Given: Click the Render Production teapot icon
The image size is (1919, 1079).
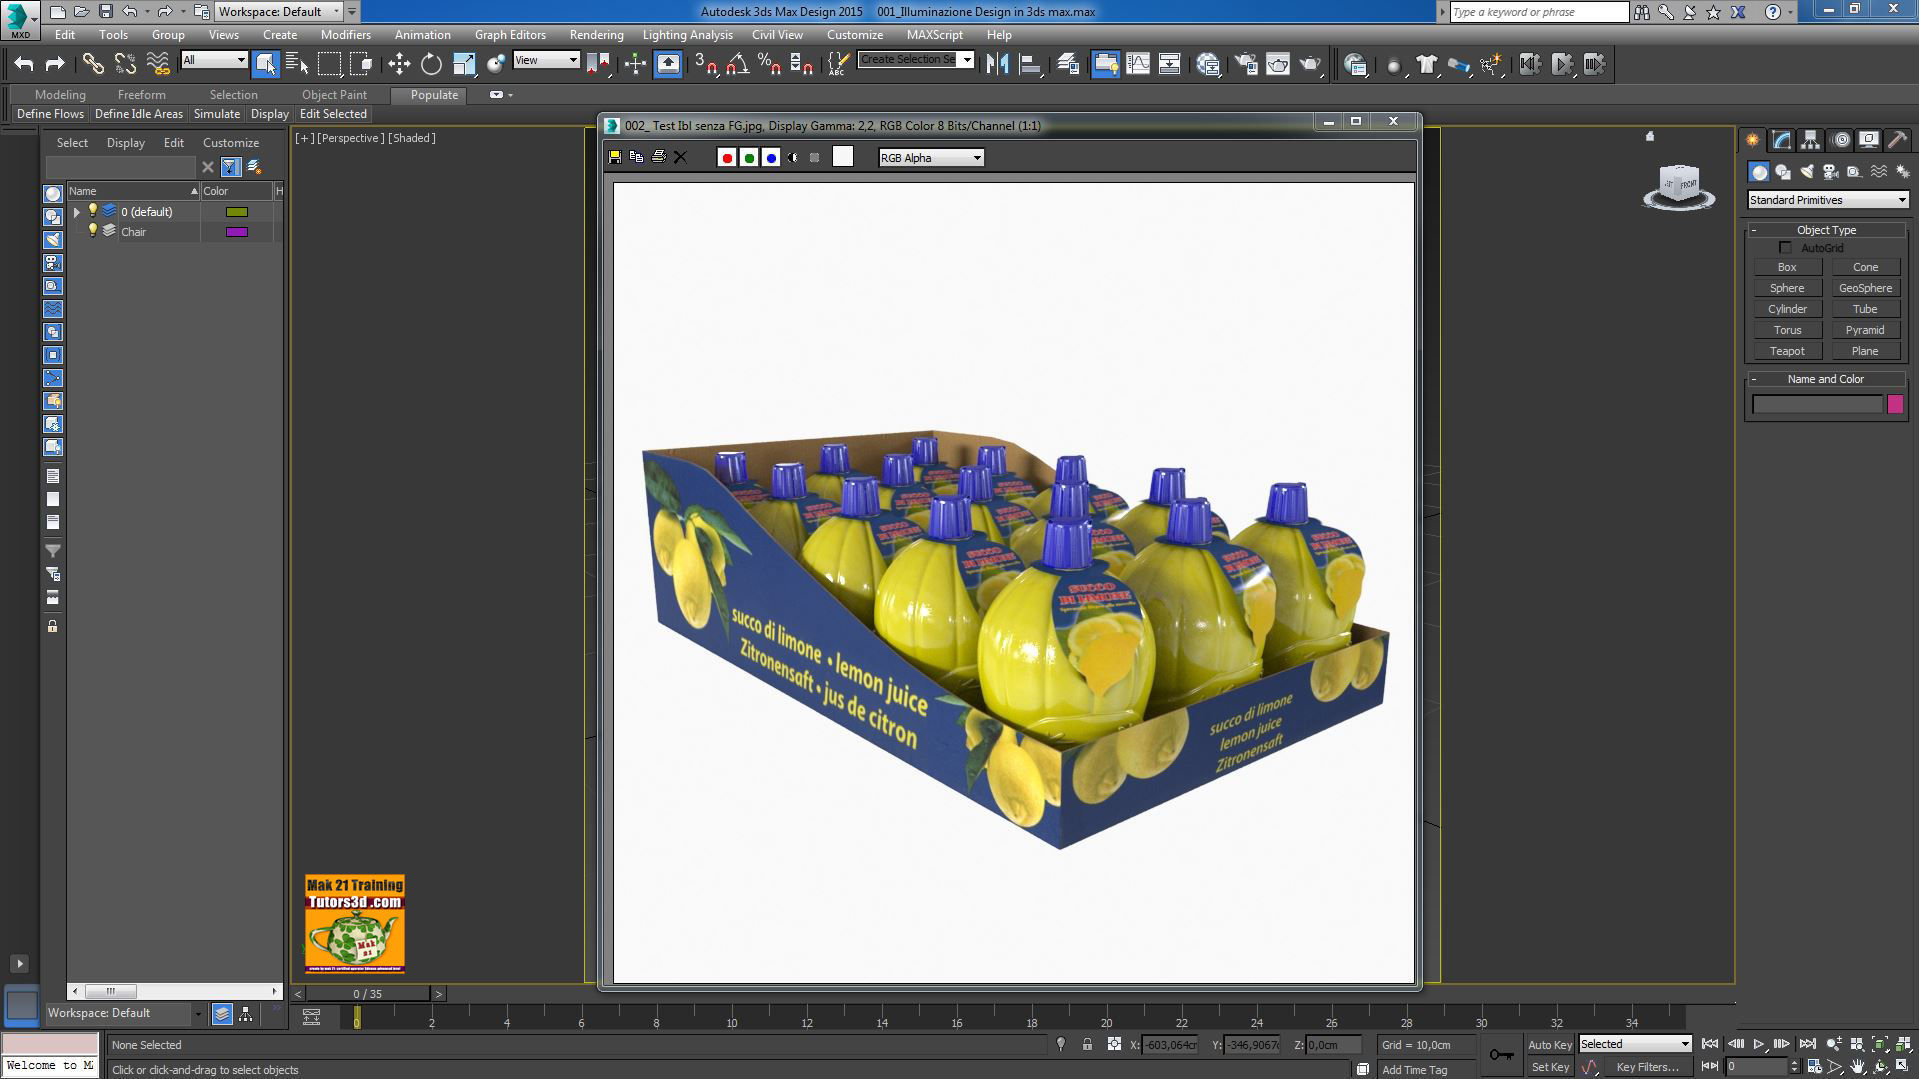Looking at the screenshot, I should pyautogui.click(x=1310, y=64).
